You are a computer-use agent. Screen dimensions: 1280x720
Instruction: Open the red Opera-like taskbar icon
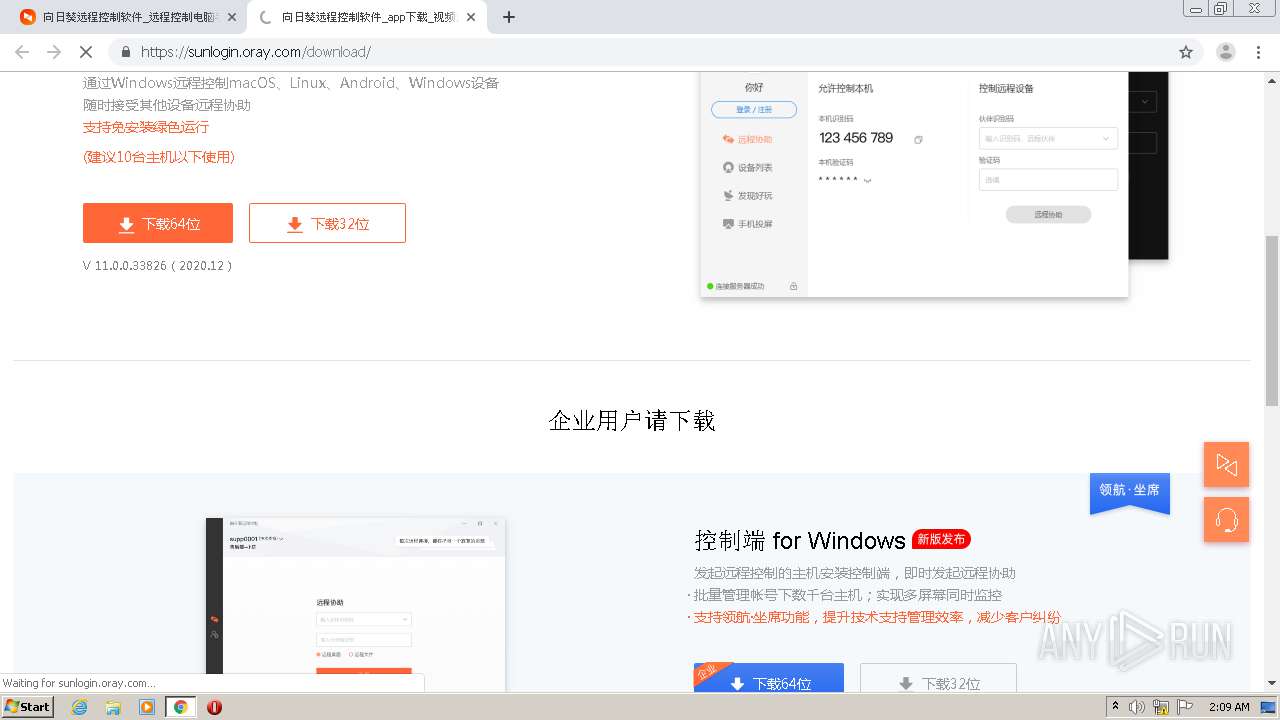[214, 707]
